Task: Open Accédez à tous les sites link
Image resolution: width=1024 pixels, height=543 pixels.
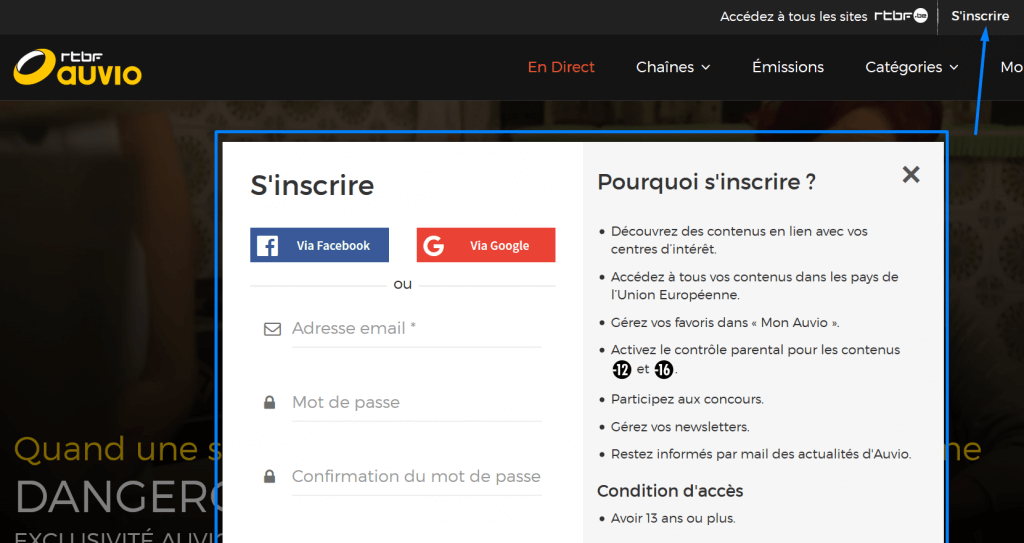Action: [793, 16]
